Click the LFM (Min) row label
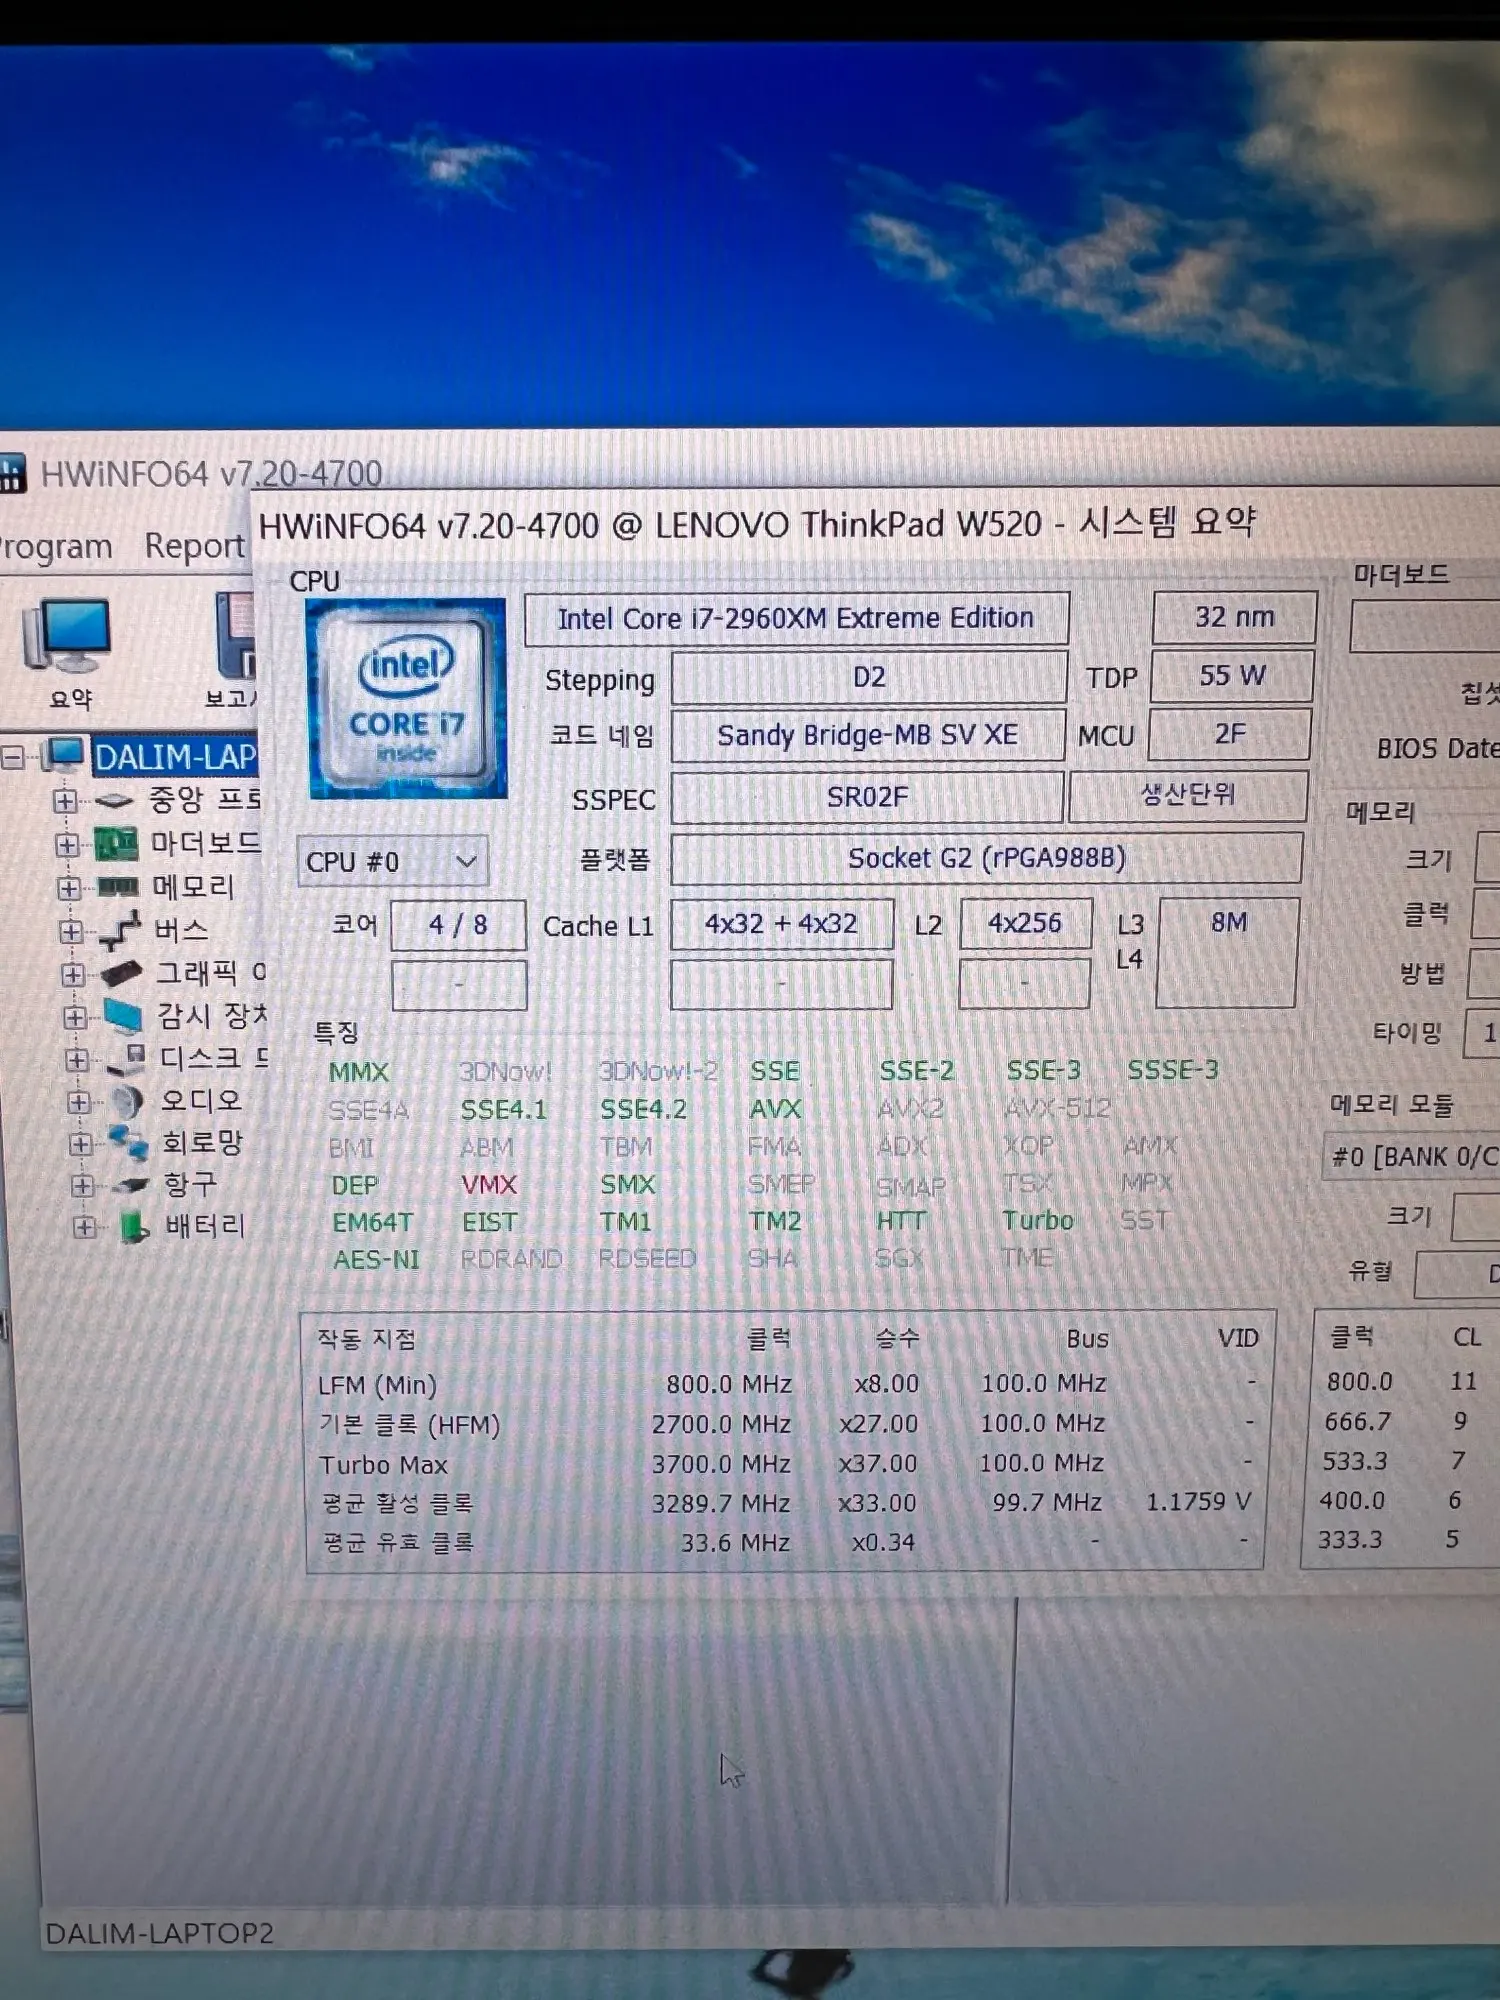 click(377, 1386)
